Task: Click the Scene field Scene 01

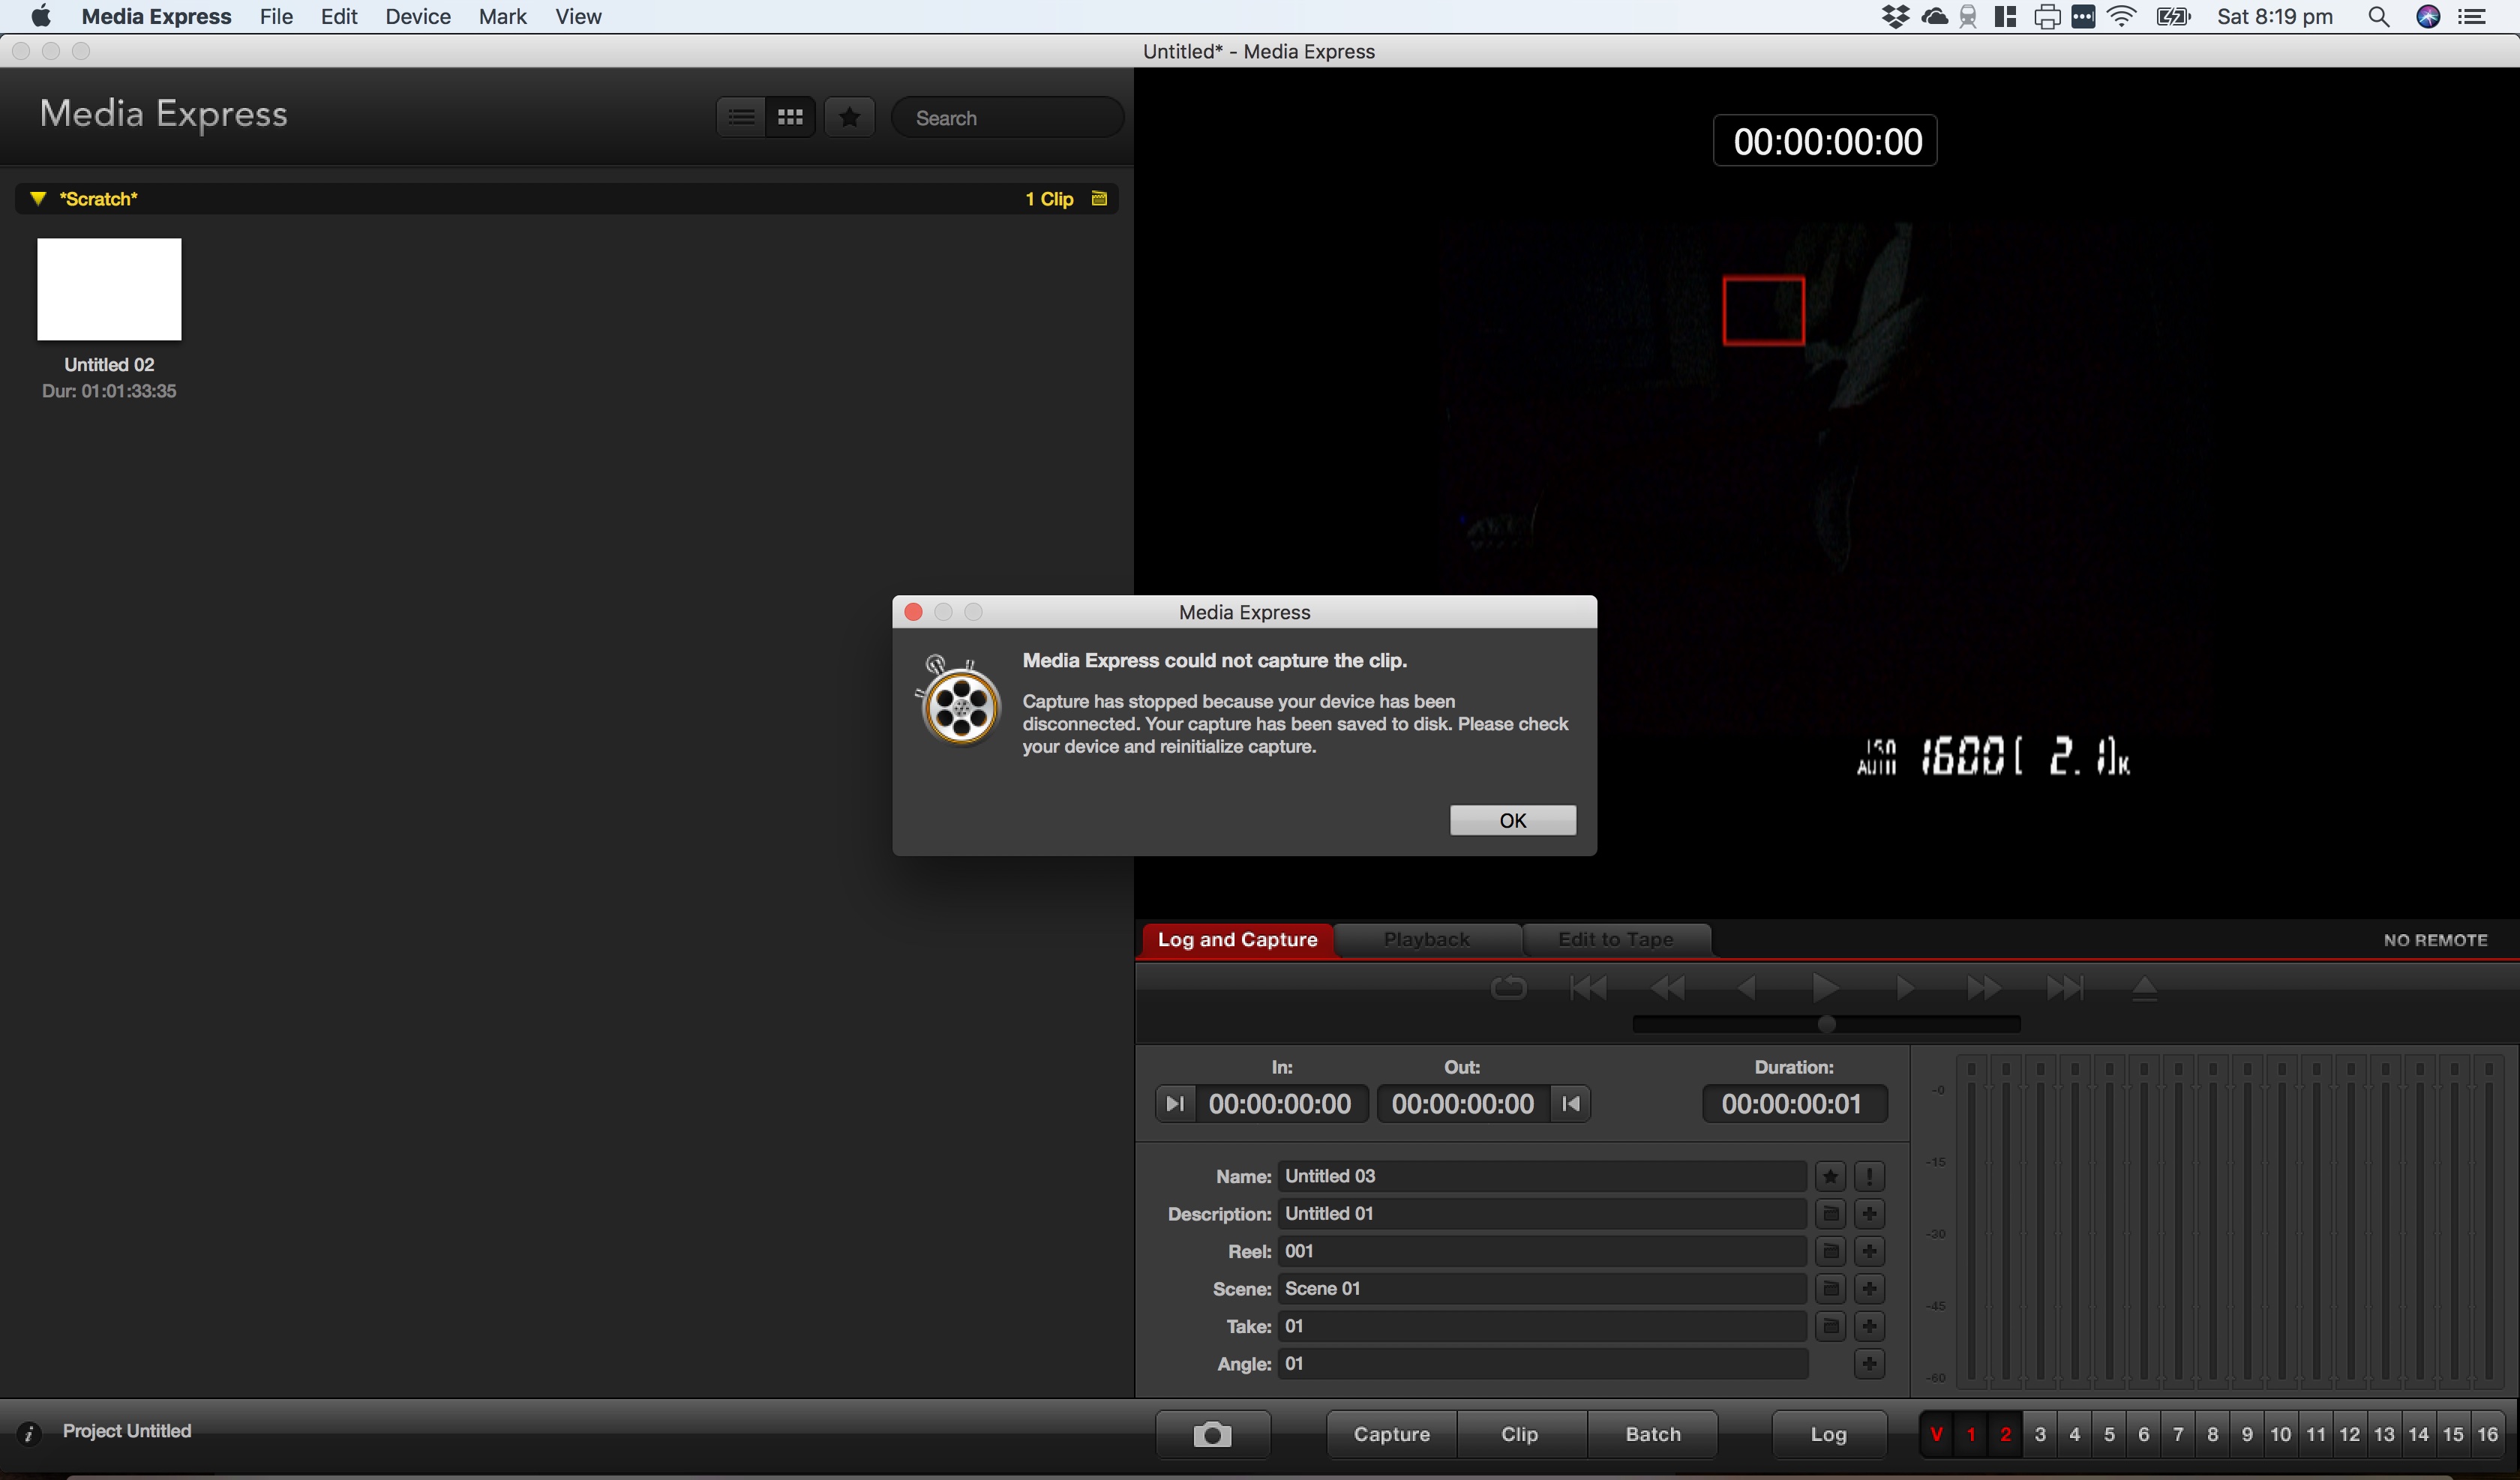Action: (1541, 1289)
